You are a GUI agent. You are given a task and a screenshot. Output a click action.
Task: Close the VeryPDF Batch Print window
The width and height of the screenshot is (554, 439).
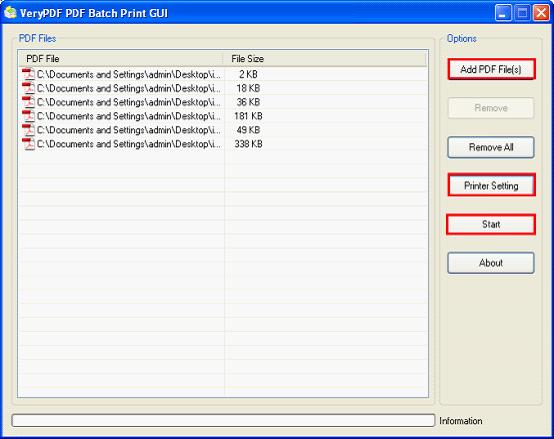(x=541, y=13)
